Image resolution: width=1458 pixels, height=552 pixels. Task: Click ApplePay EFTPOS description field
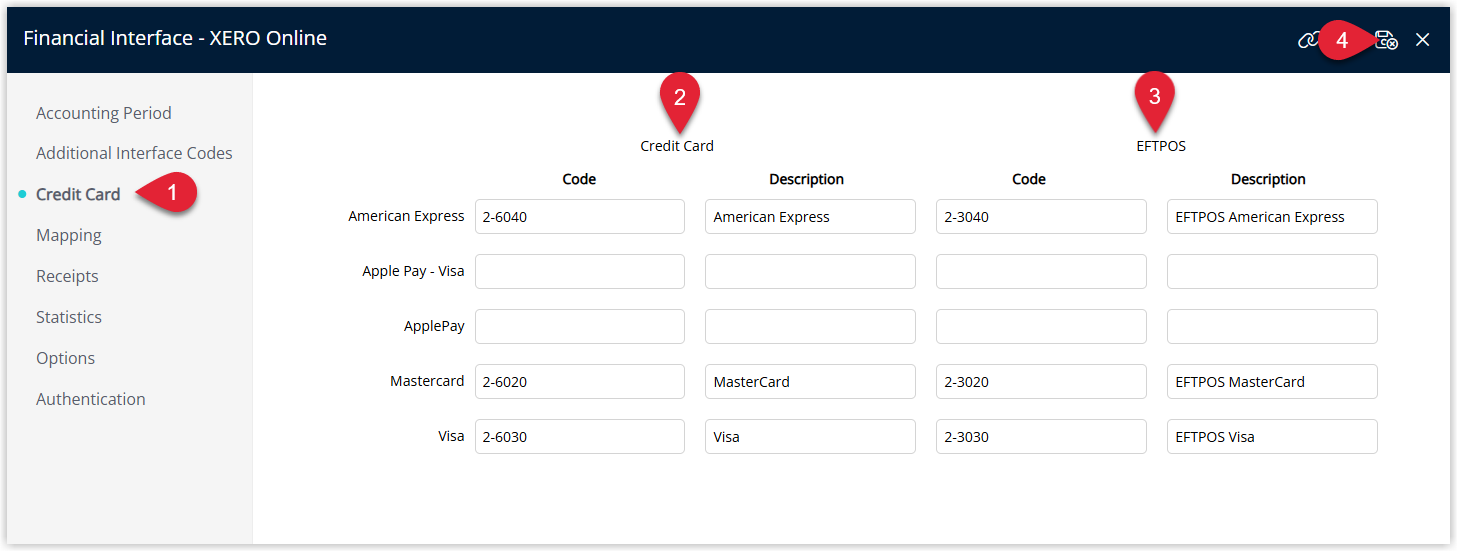(x=1272, y=327)
